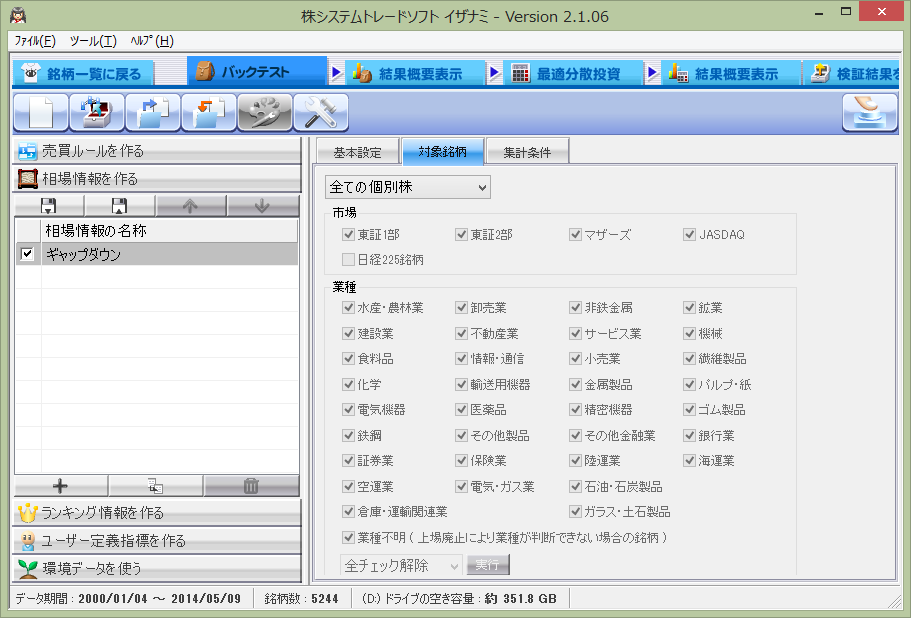Enable the 日経225銘柄 checkbox
This screenshot has height=618, width=911.
349,259
